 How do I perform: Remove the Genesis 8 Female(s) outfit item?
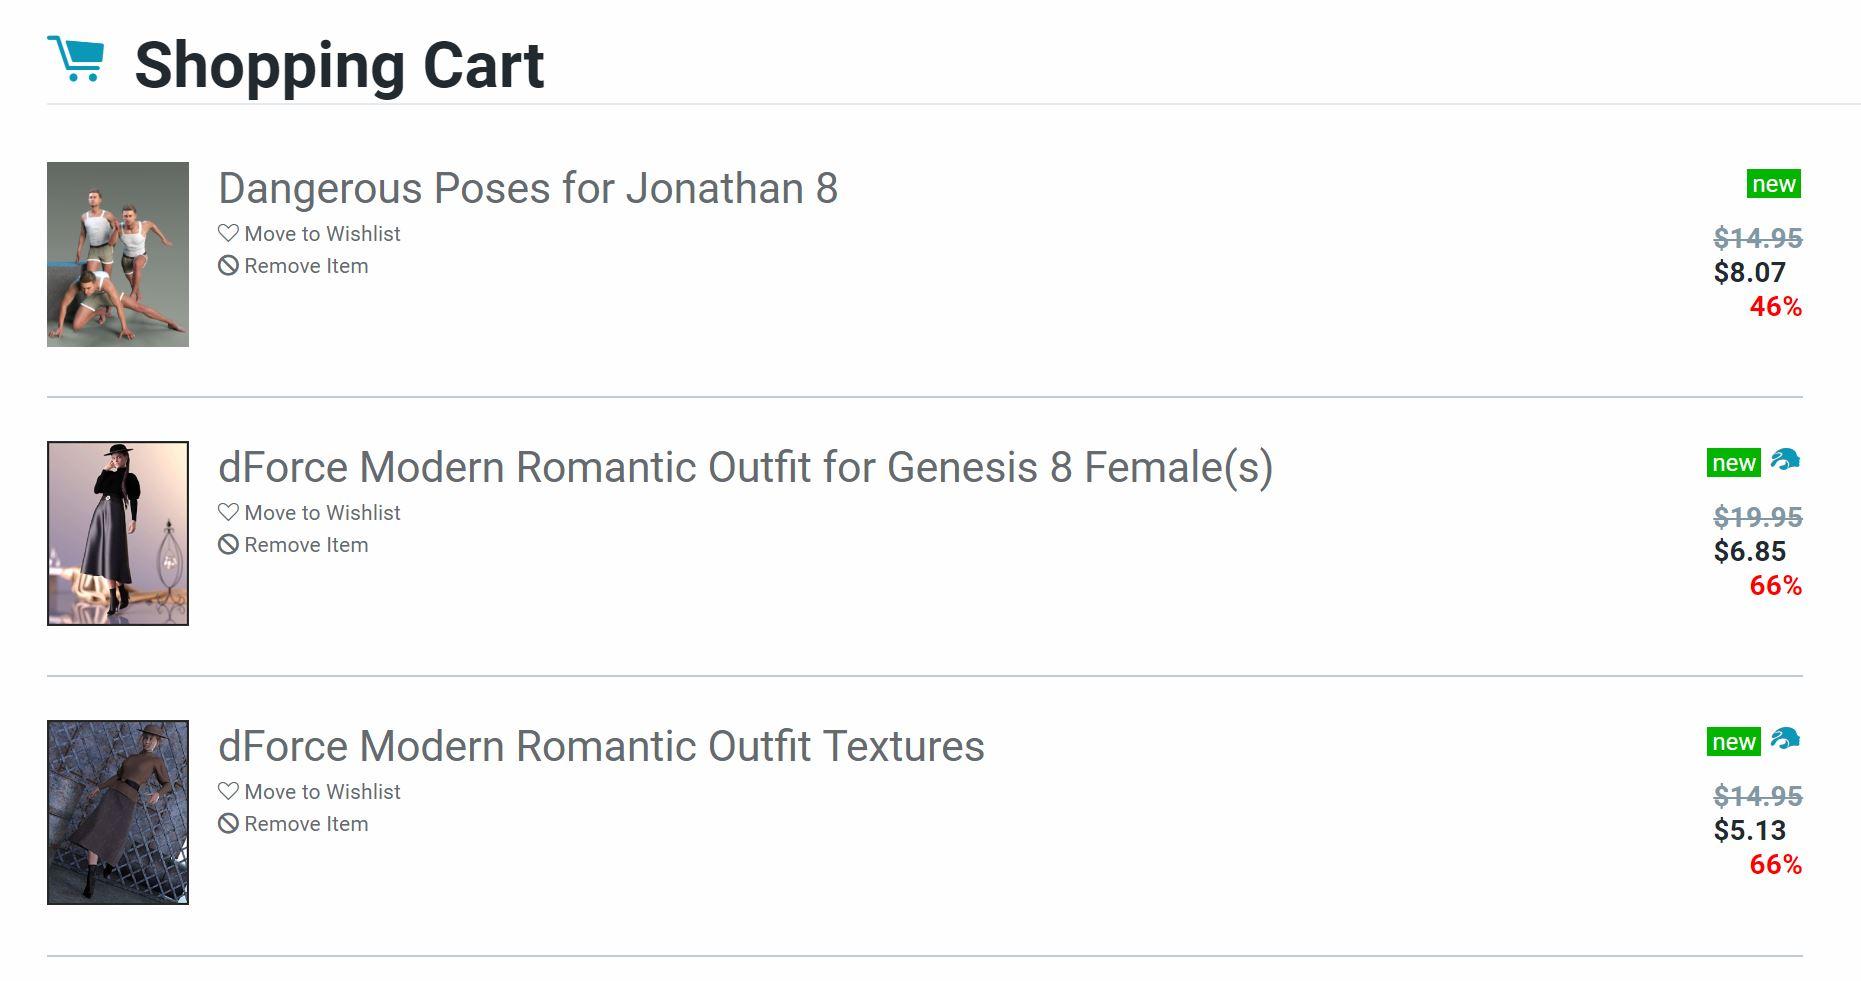[x=305, y=545]
